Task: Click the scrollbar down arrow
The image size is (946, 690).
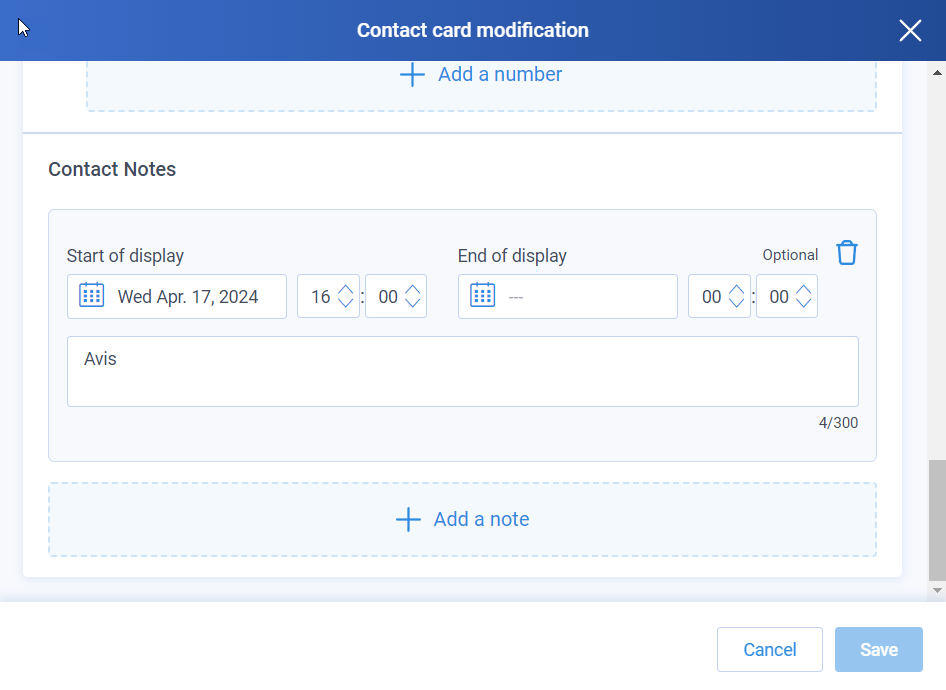Action: [x=937, y=590]
